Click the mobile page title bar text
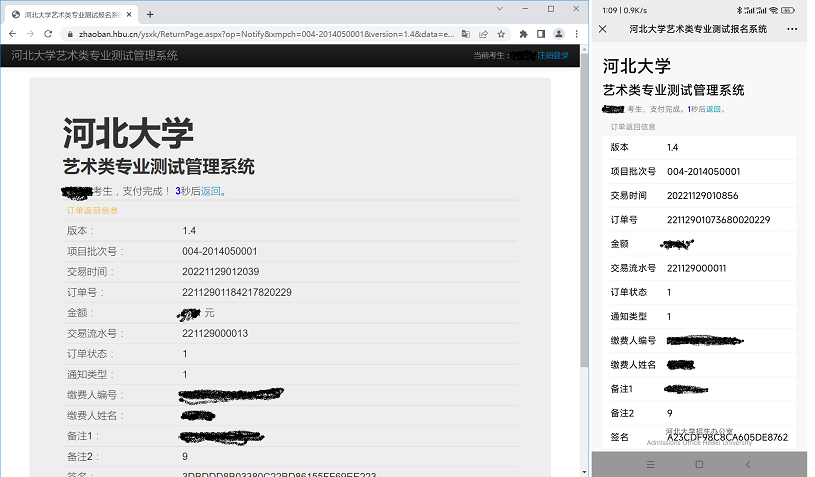815x477 pixels. click(x=698, y=29)
